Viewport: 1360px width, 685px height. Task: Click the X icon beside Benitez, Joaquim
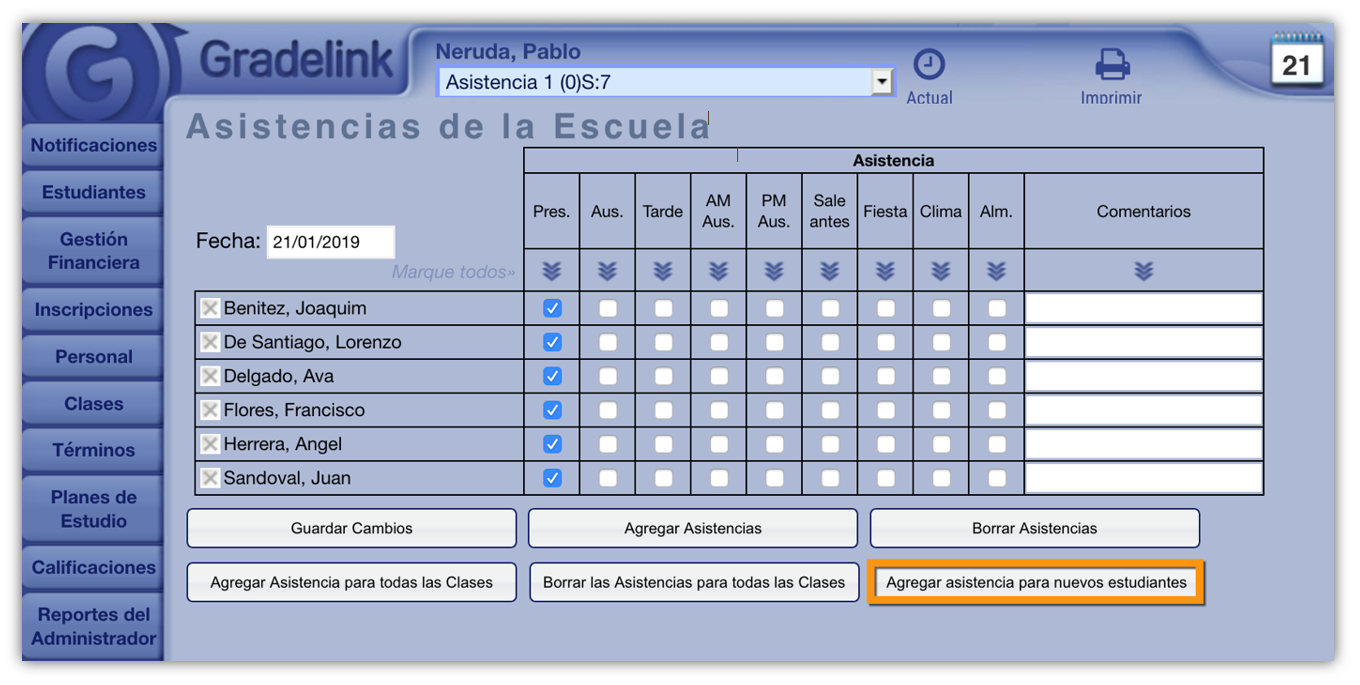coord(210,308)
